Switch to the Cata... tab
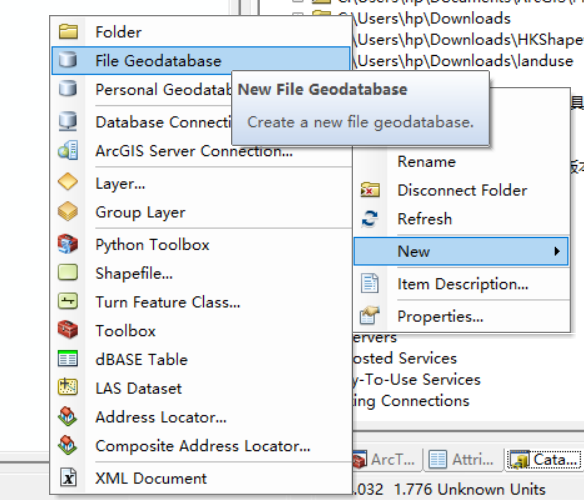The height and width of the screenshot is (500, 584). tap(543, 459)
